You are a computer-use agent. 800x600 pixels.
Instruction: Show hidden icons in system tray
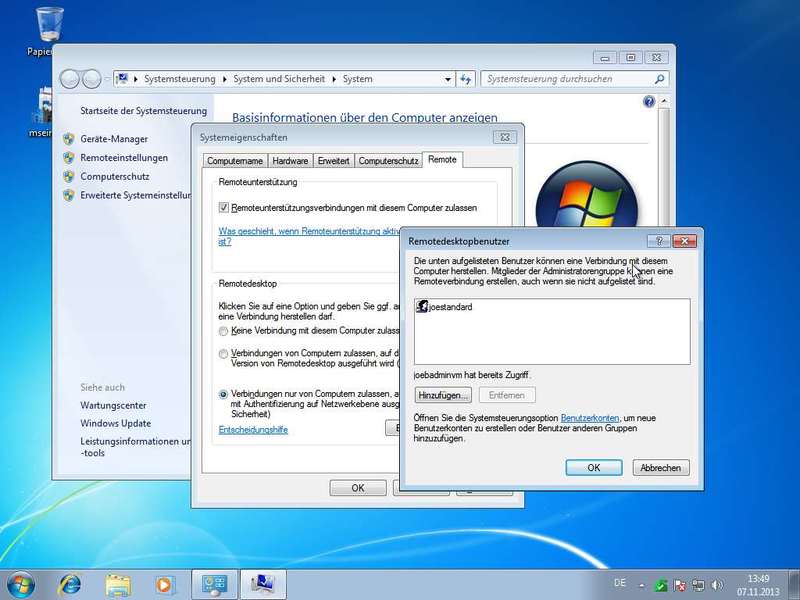(644, 584)
